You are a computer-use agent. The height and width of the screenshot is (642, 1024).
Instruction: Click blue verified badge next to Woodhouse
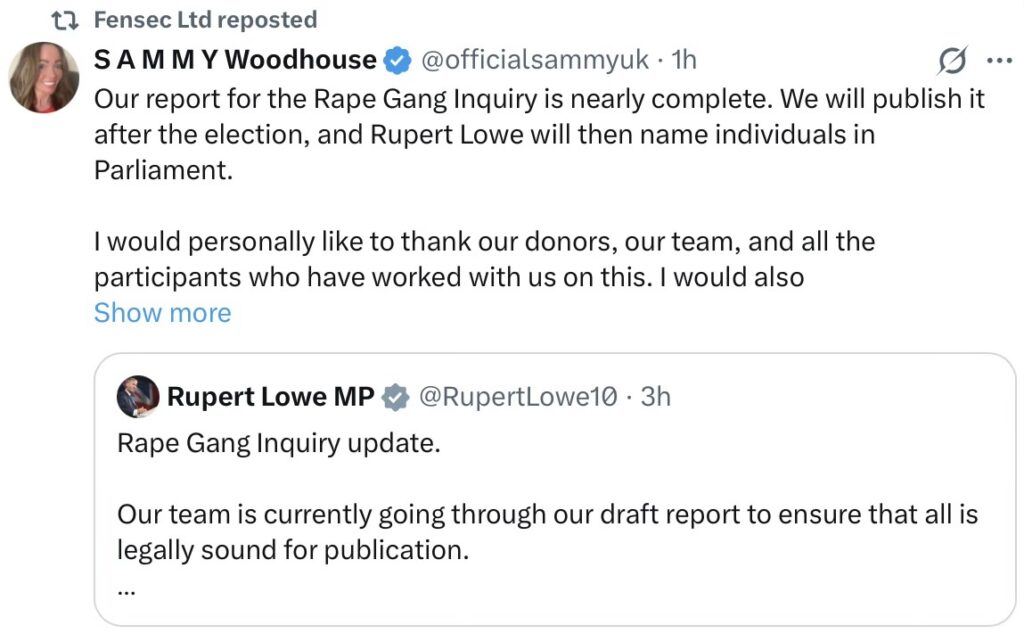pos(397,61)
